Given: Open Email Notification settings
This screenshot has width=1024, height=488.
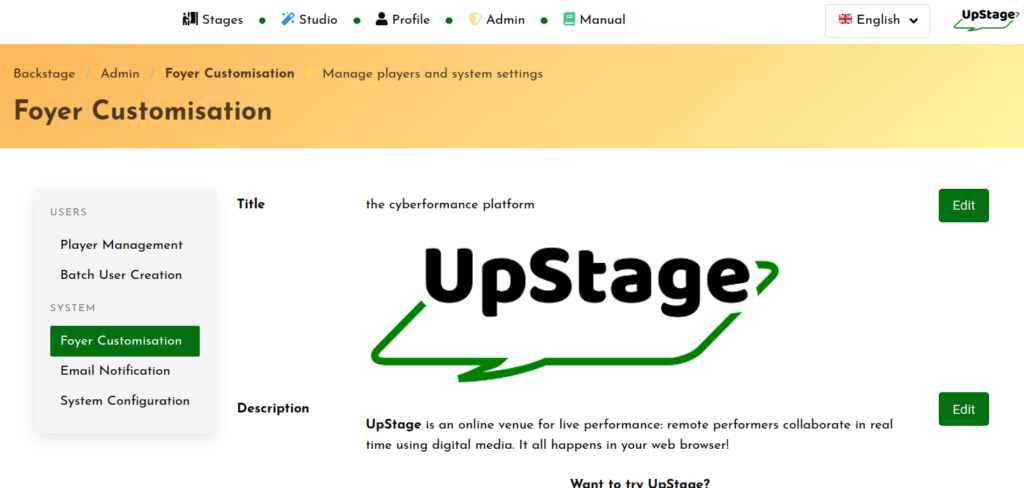Looking at the screenshot, I should (125, 371).
